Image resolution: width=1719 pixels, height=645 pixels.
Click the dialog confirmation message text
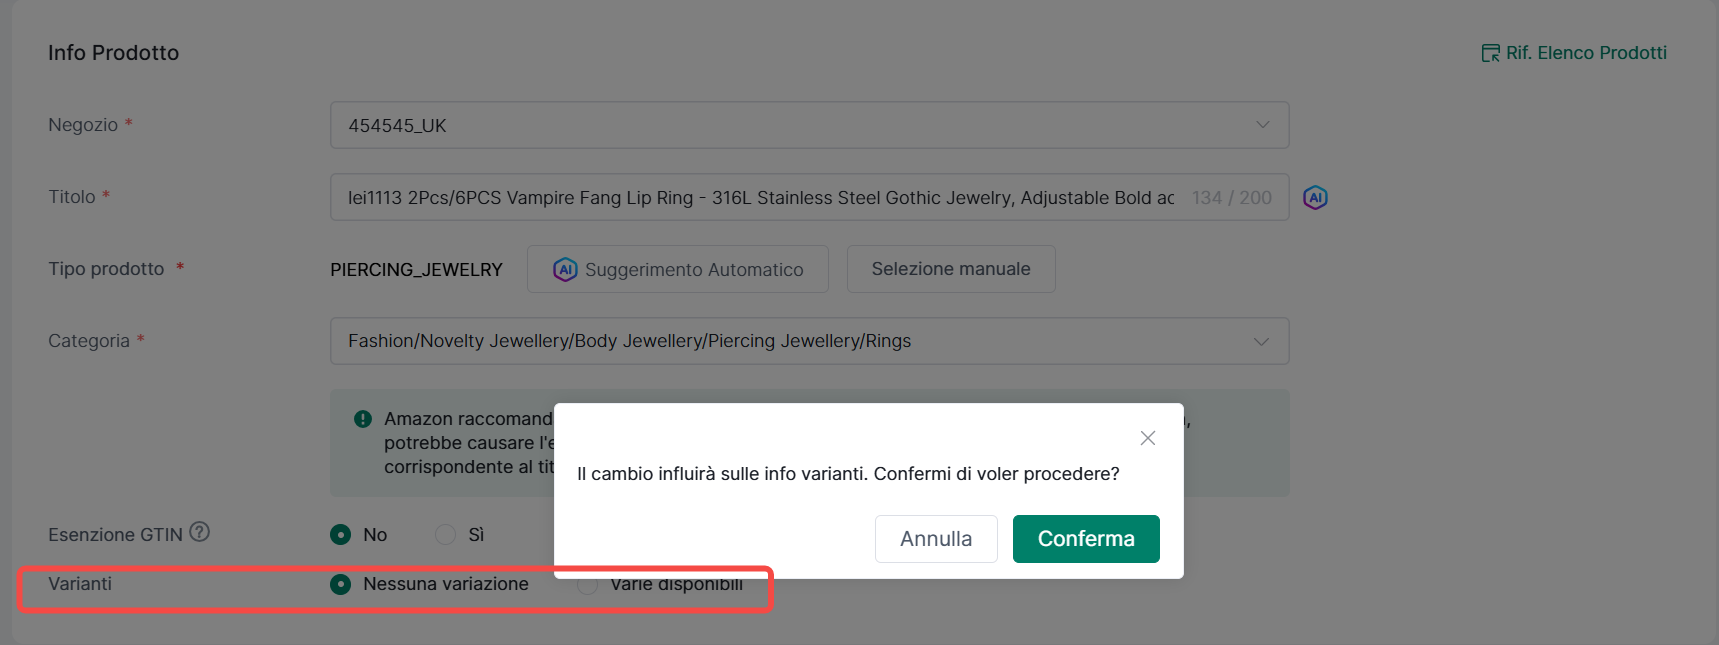847,474
